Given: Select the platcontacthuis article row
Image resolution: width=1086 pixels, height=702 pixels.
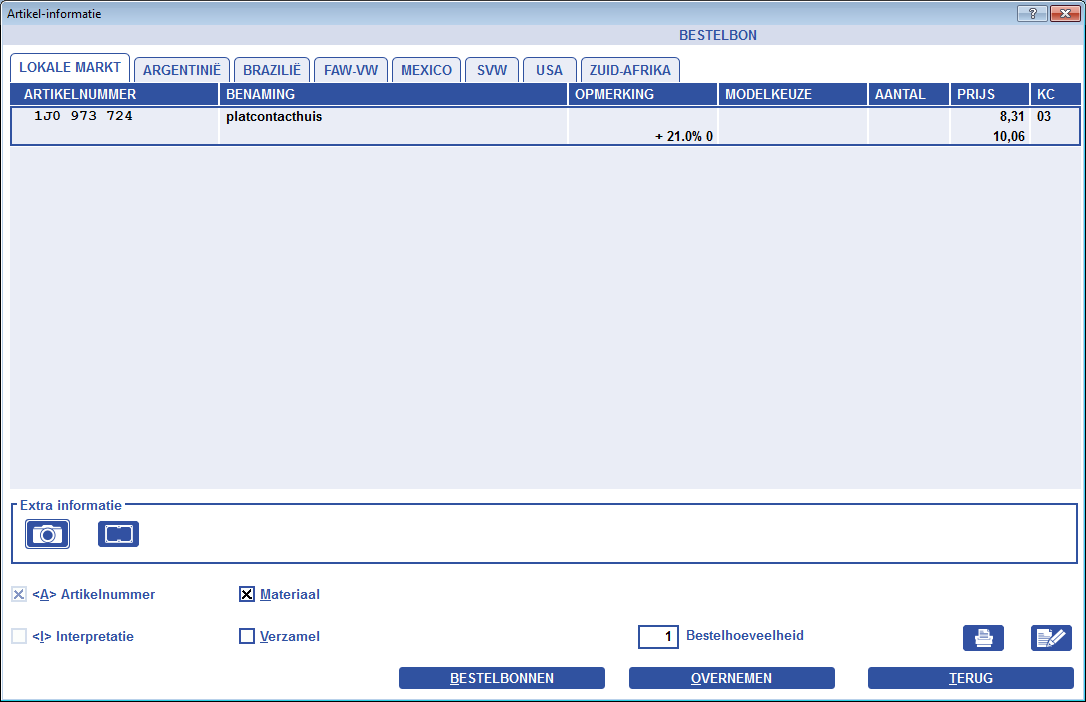Looking at the screenshot, I should (390, 126).
